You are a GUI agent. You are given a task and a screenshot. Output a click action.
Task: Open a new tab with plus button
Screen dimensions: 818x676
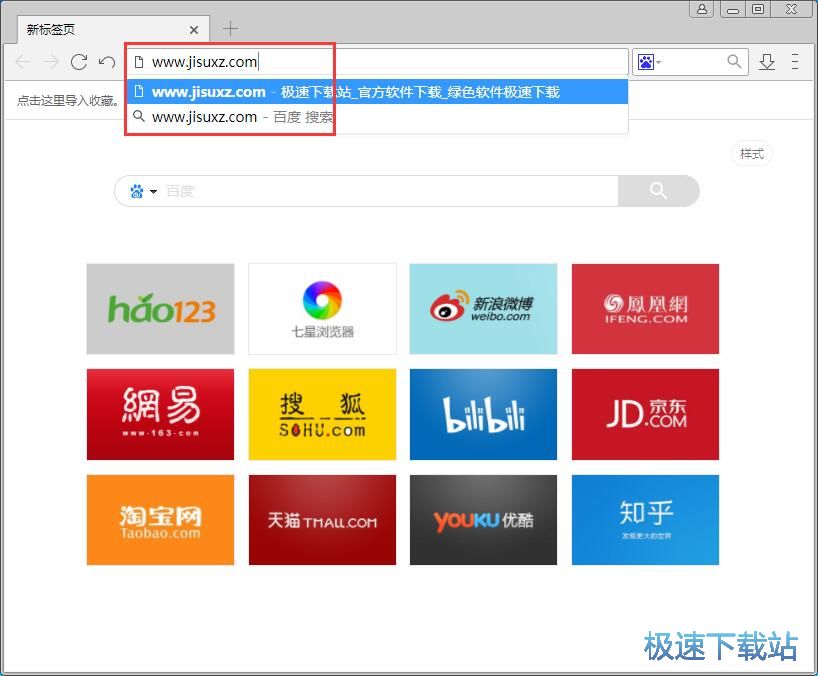tap(230, 29)
